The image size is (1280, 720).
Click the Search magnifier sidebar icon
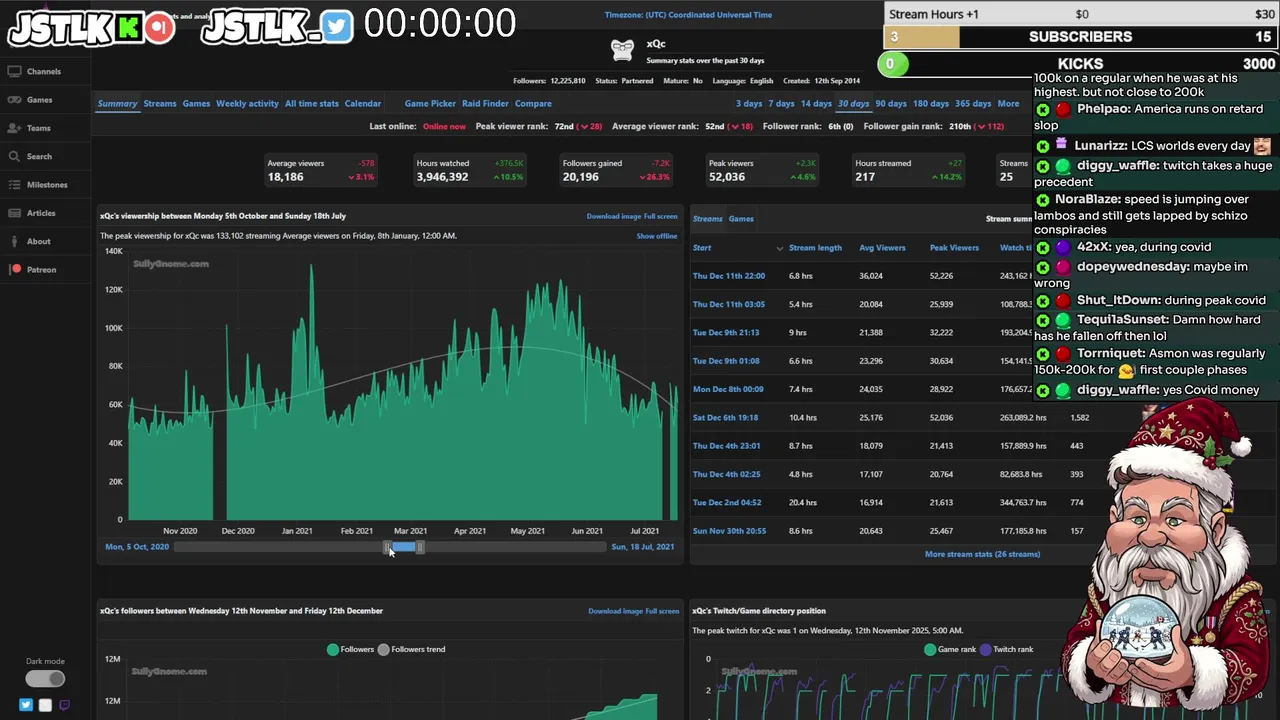point(14,156)
